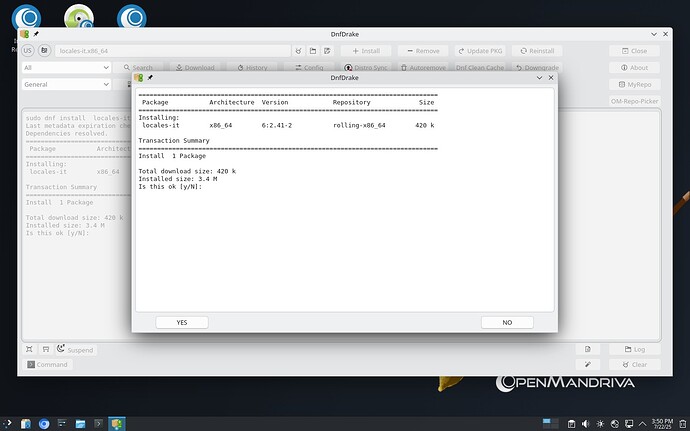Confirm the install with the YES button
Screen dimensions: 690x431
click(182, 322)
